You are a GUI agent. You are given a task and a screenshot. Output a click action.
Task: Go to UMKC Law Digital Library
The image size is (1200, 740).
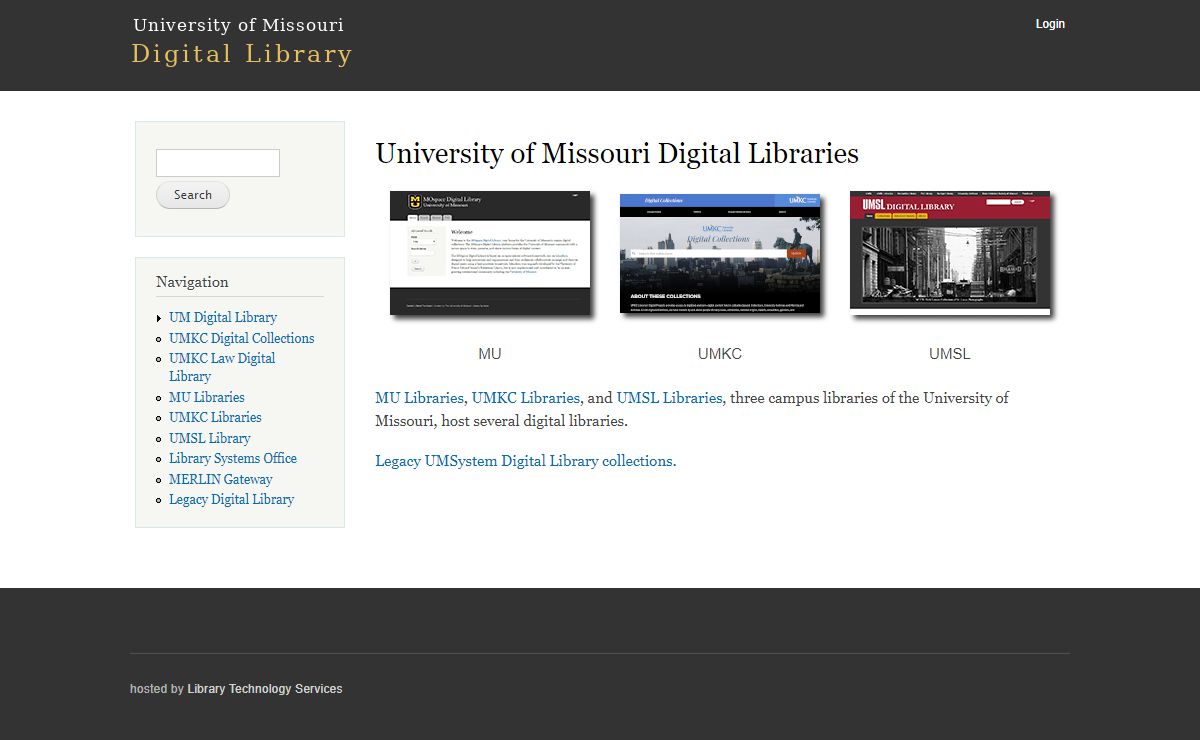pos(222,367)
